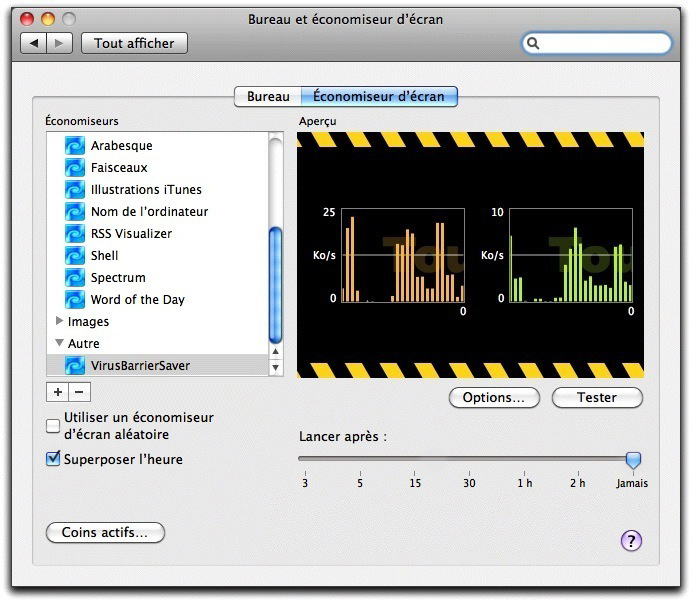
Task: Select RSS Visualizer in the list
Action: pyautogui.click(x=132, y=234)
